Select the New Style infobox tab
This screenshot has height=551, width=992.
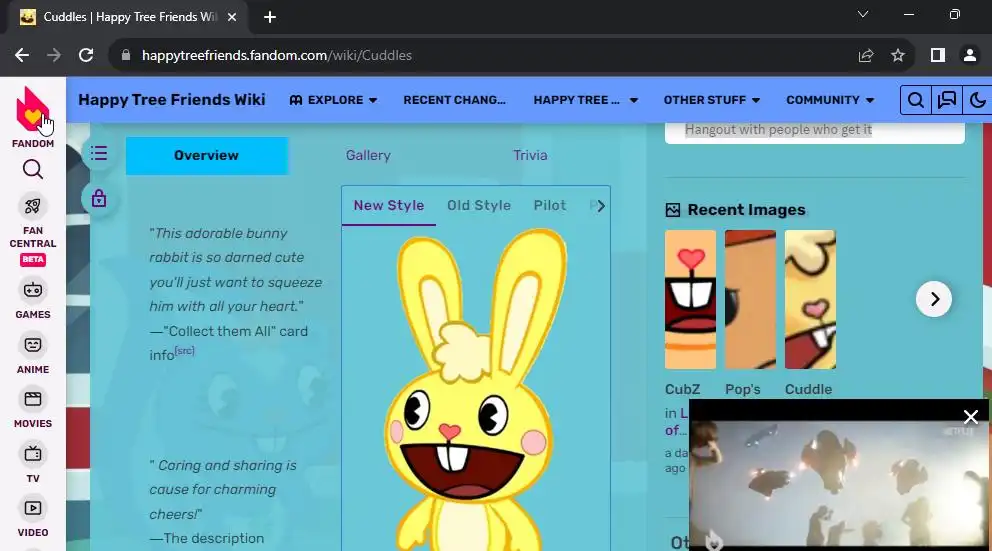(x=388, y=206)
